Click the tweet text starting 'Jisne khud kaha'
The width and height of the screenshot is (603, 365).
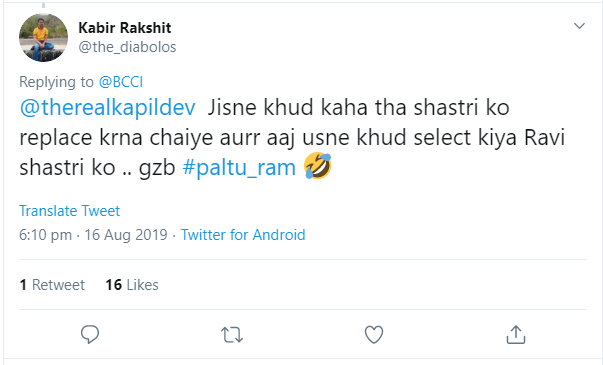(292, 137)
